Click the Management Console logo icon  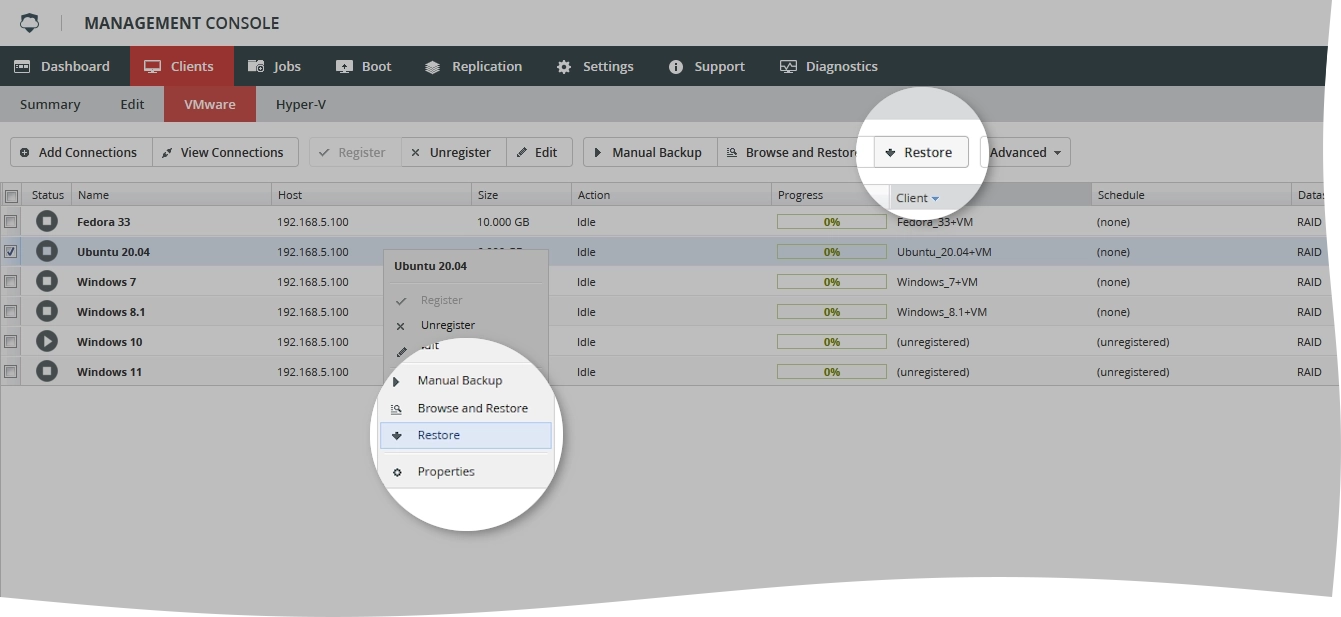point(30,23)
